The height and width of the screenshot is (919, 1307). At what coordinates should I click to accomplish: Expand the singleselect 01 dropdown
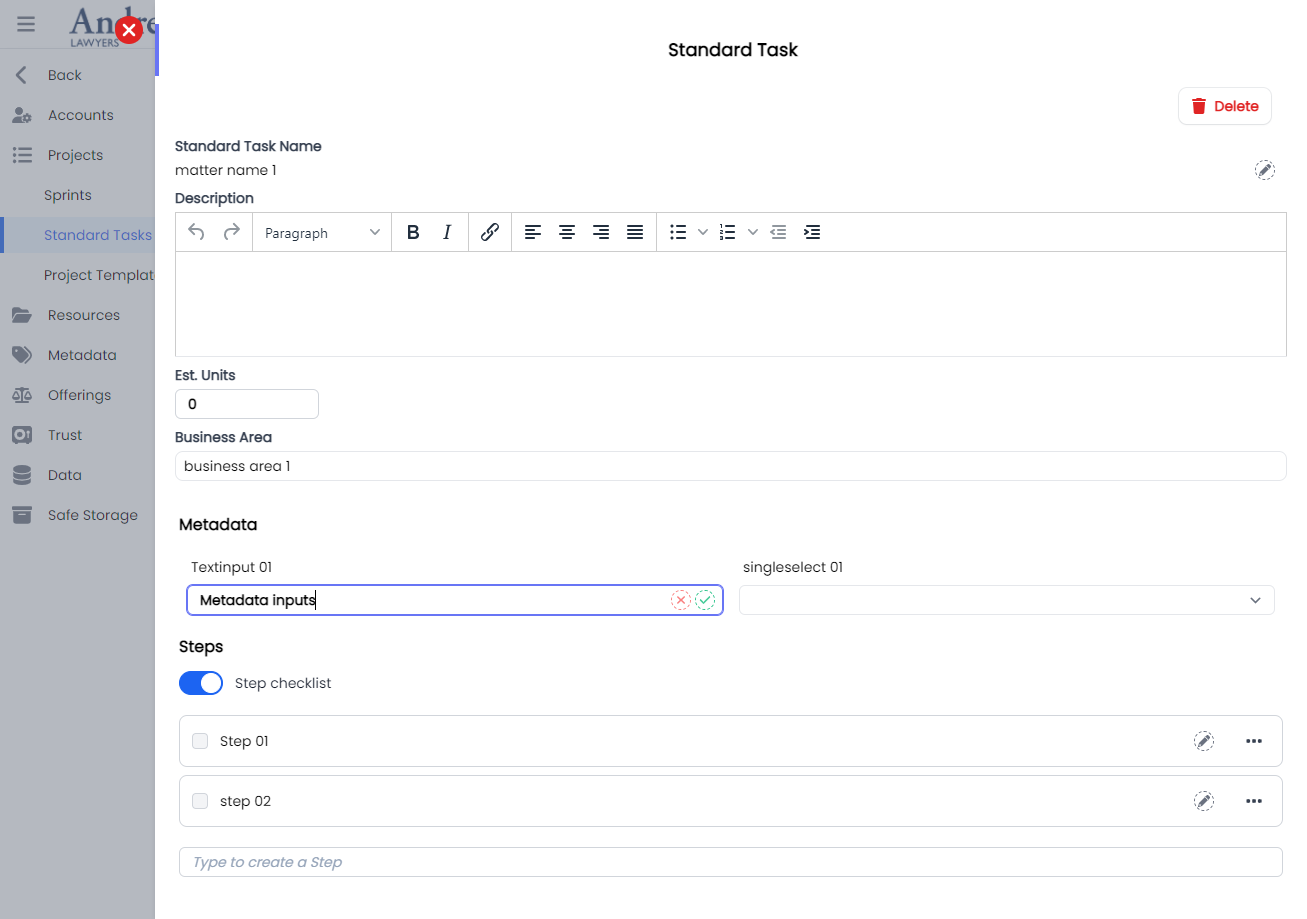[x=1256, y=600]
